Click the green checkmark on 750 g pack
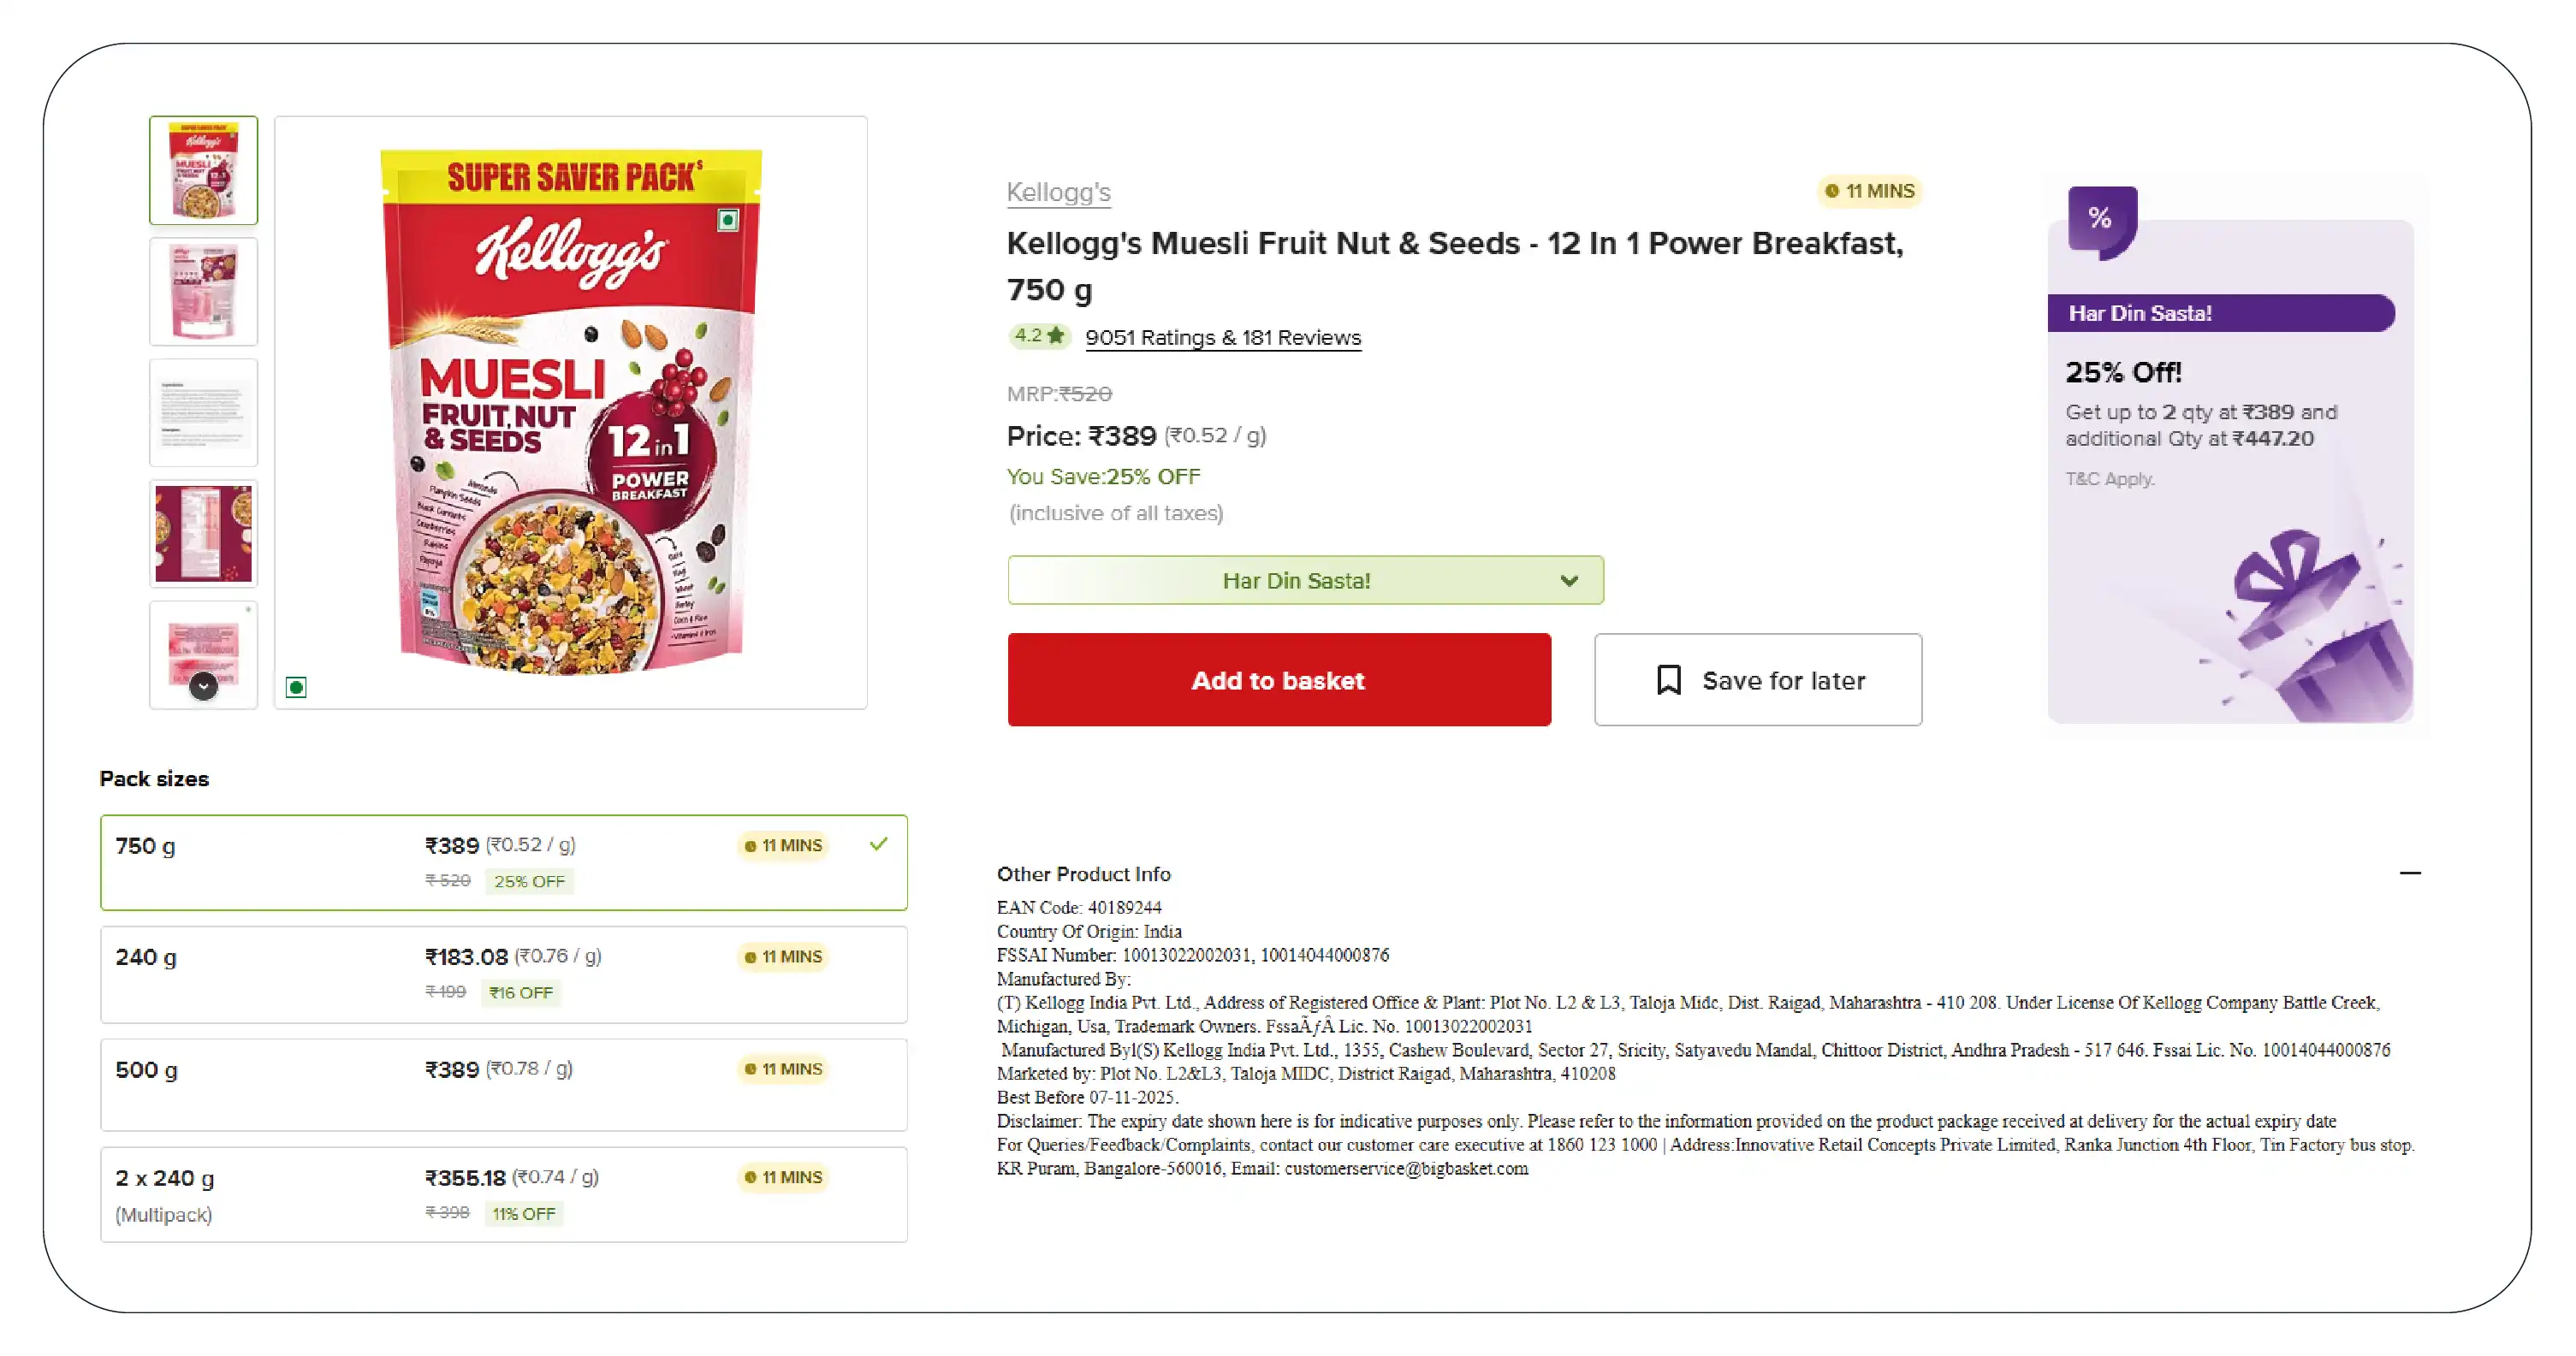This screenshot has width=2576, height=1356. click(878, 844)
